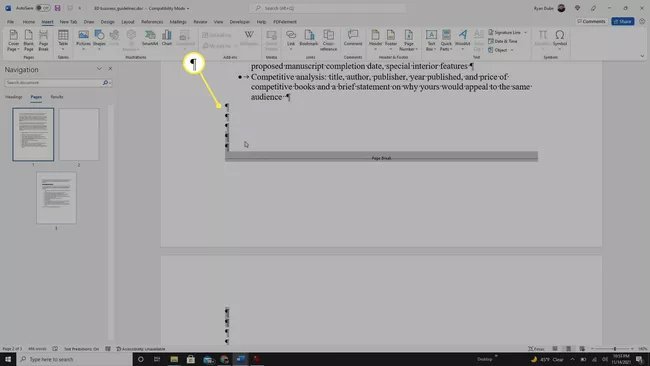Click the Comments button at top right

coord(591,21)
